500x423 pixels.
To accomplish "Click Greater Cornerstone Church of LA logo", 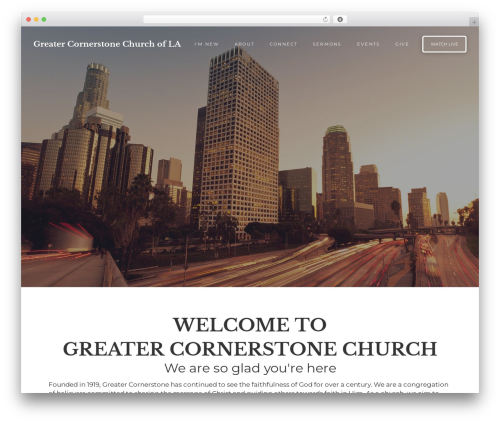I will (x=107, y=44).
